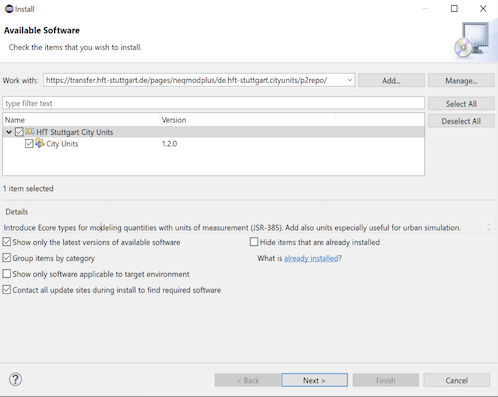The width and height of the screenshot is (498, 397).
Task: Enable Show only software applicable to target environment
Action: [x=7, y=274]
